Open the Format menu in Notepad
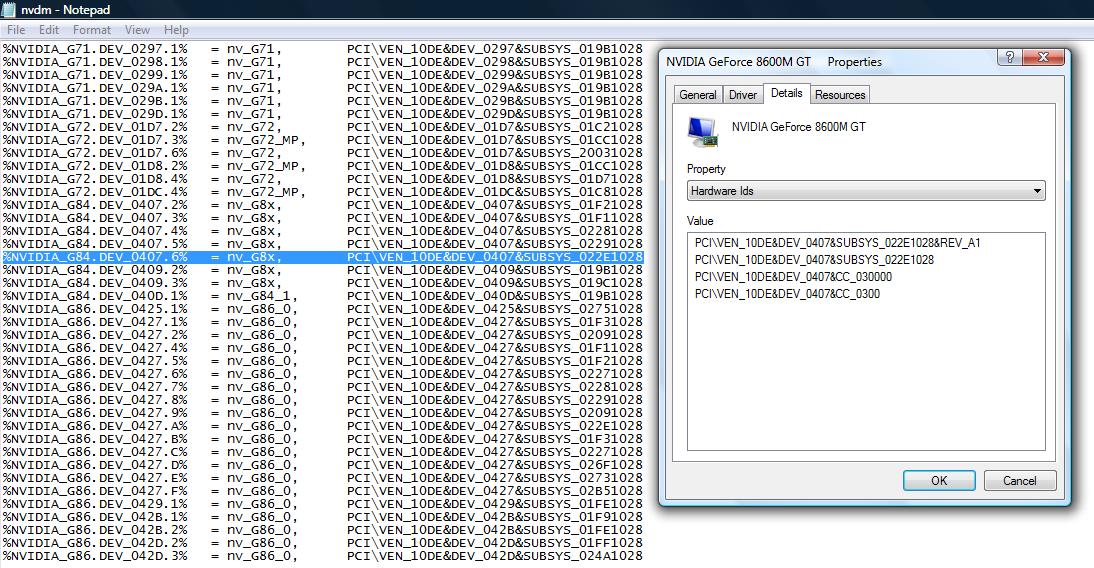This screenshot has width=1094, height=568. [x=91, y=30]
